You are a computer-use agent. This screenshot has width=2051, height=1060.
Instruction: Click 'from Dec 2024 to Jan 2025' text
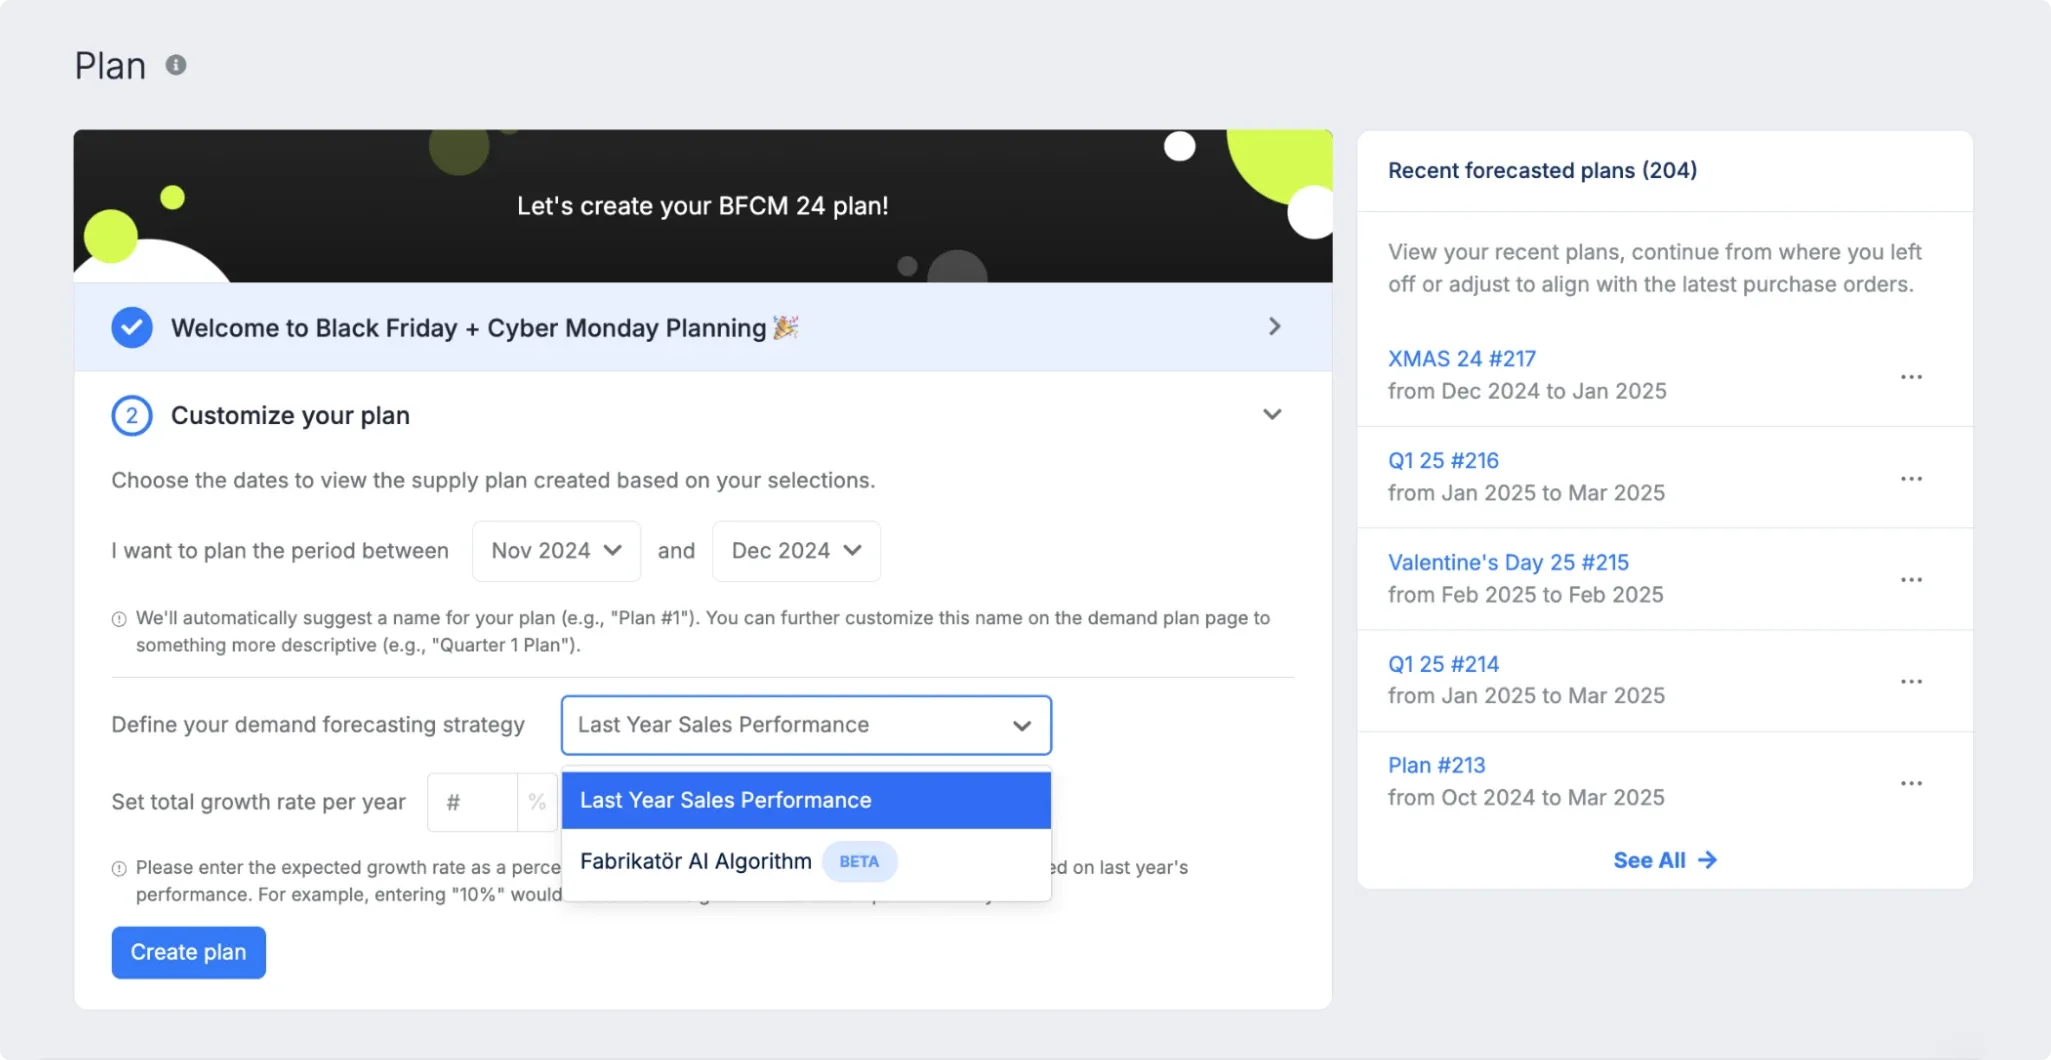(x=1527, y=391)
